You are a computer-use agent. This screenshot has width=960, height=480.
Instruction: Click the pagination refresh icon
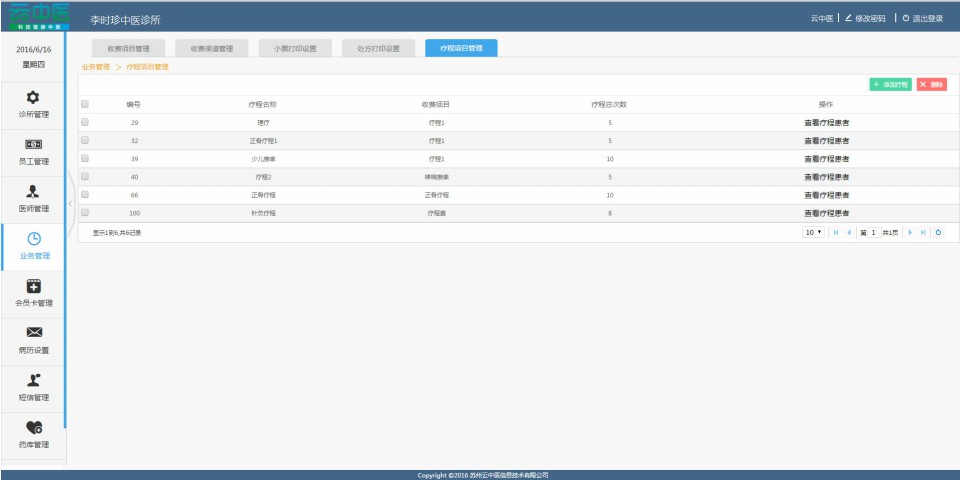point(938,232)
